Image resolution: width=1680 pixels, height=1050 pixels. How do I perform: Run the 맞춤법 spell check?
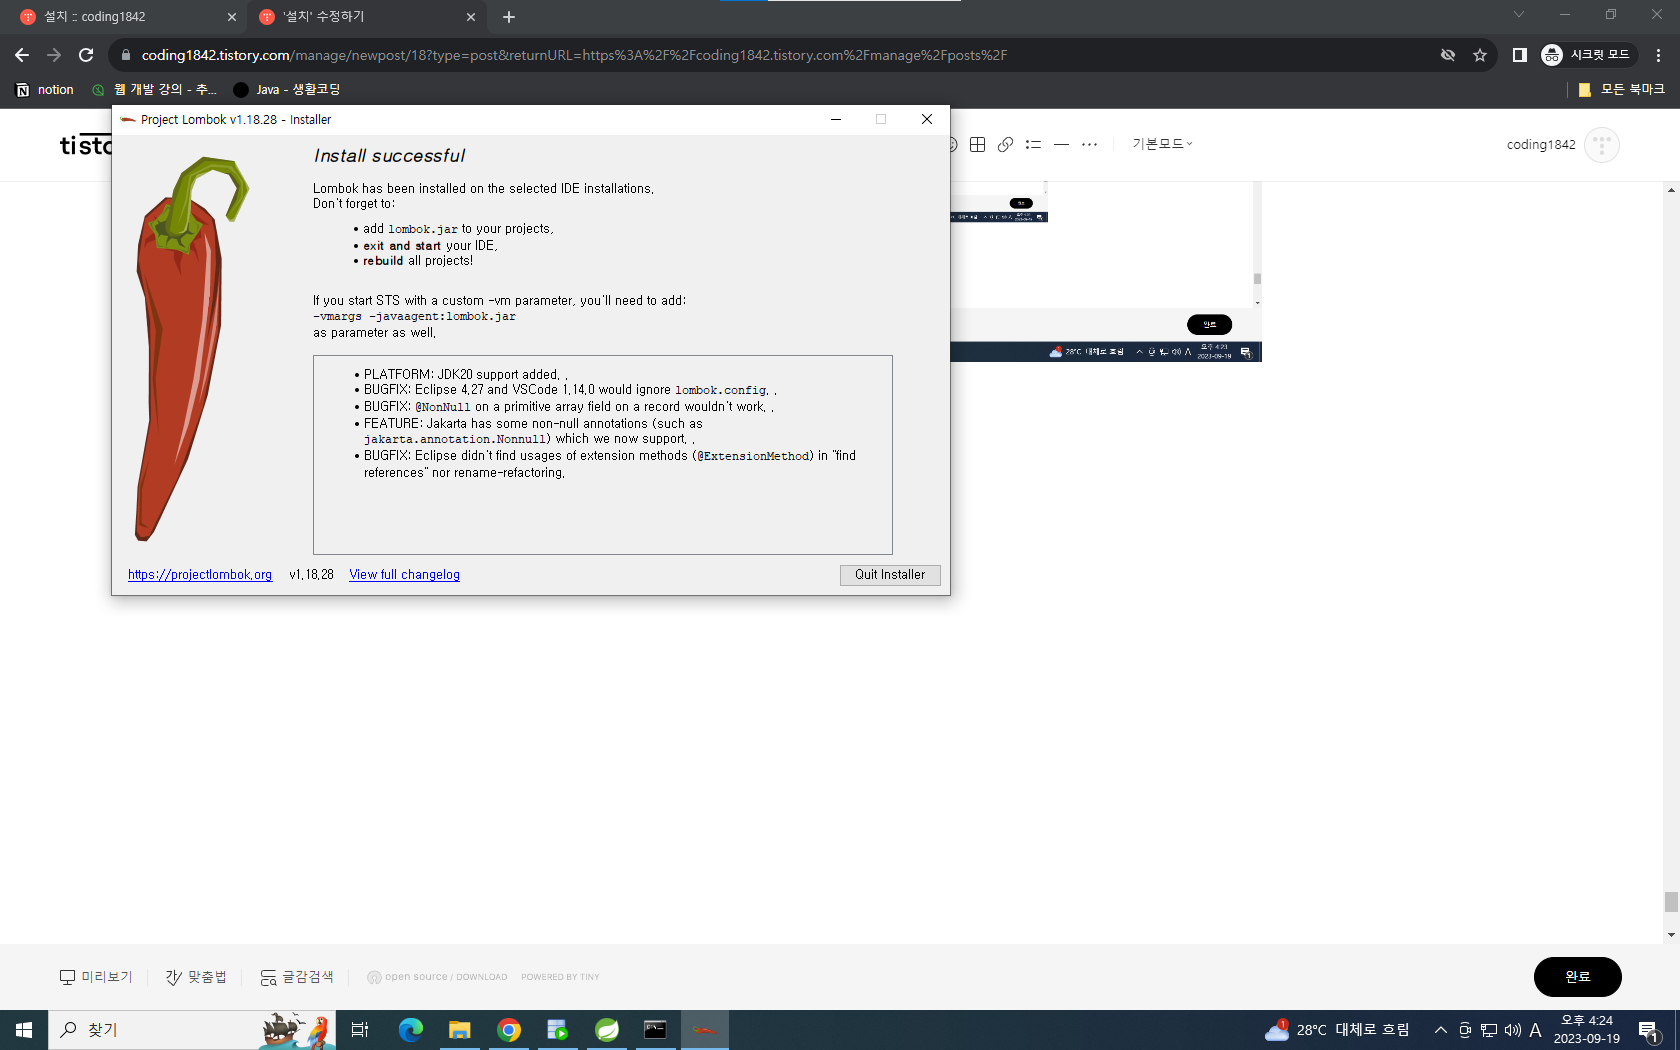click(196, 977)
